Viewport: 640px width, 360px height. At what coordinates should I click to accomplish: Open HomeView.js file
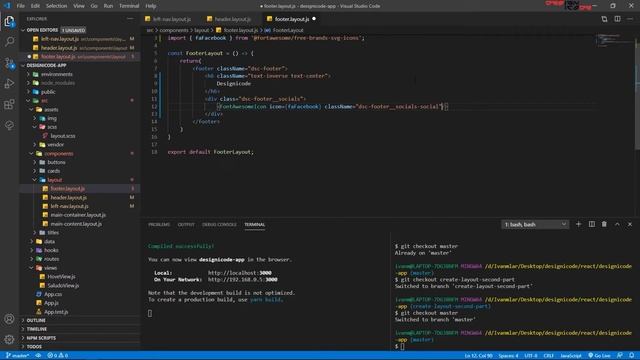tap(61, 277)
